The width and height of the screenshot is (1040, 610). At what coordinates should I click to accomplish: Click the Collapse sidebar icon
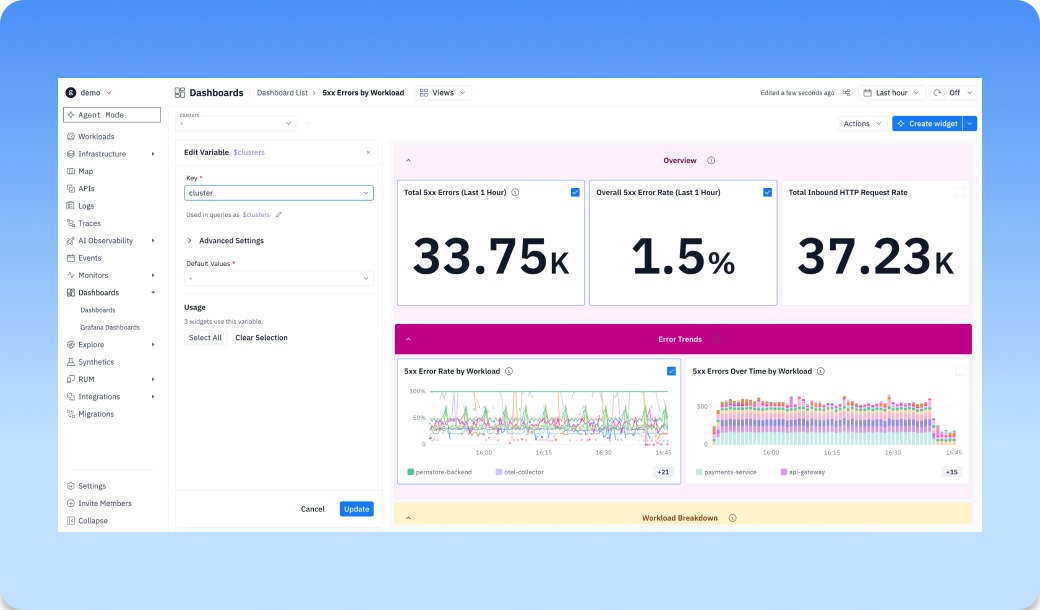point(71,520)
